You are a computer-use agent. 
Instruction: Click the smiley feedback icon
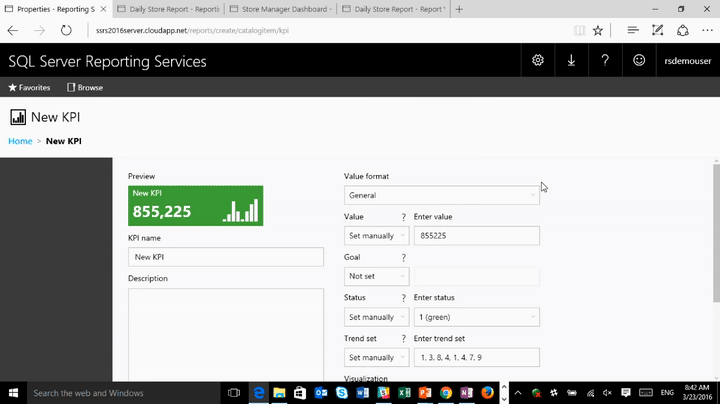(x=639, y=60)
